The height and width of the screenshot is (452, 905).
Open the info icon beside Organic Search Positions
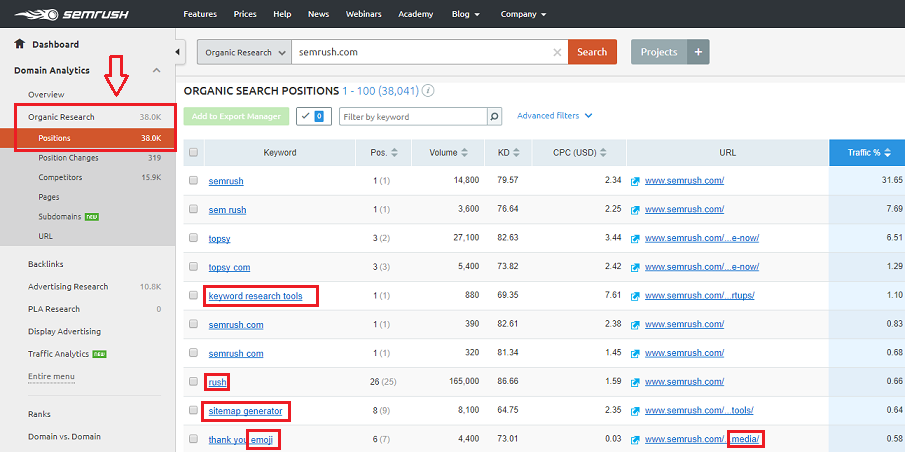(428, 91)
